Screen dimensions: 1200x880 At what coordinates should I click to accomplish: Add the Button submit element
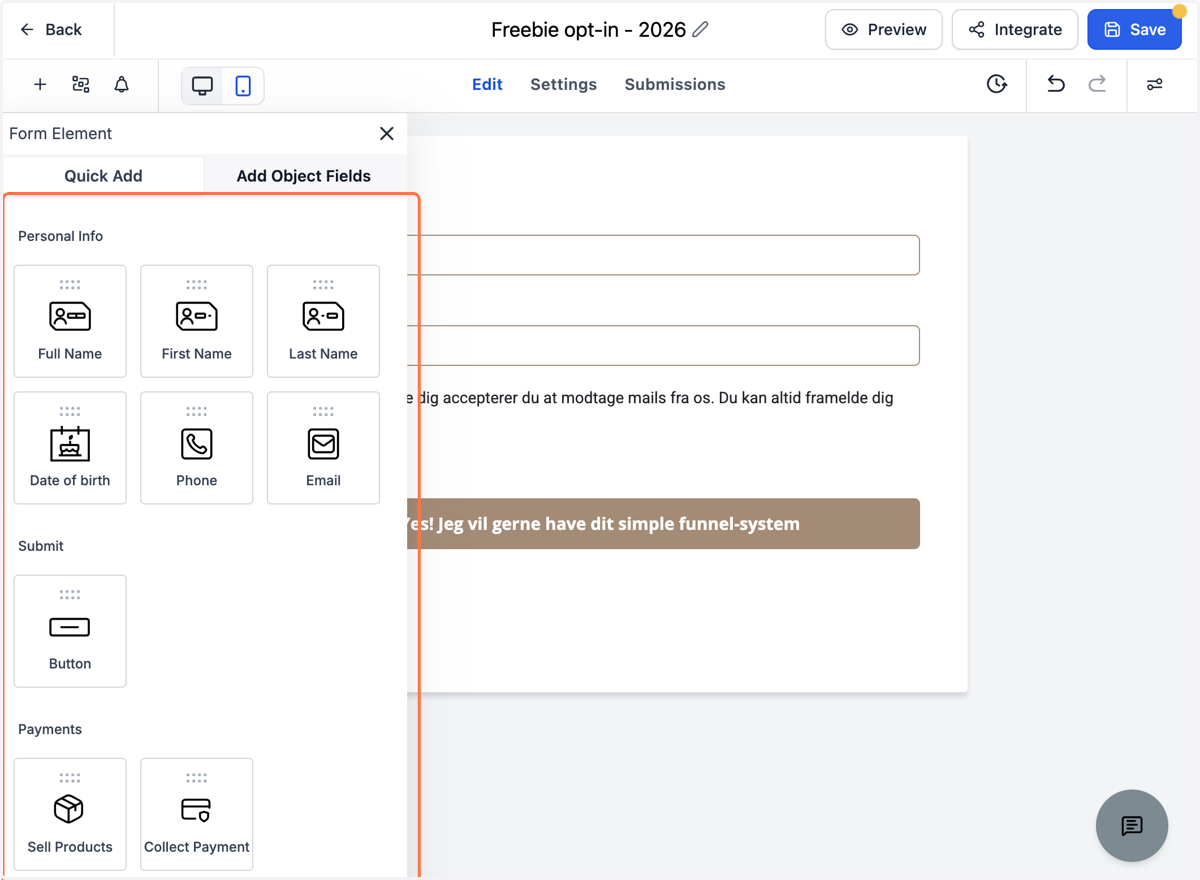(70, 631)
